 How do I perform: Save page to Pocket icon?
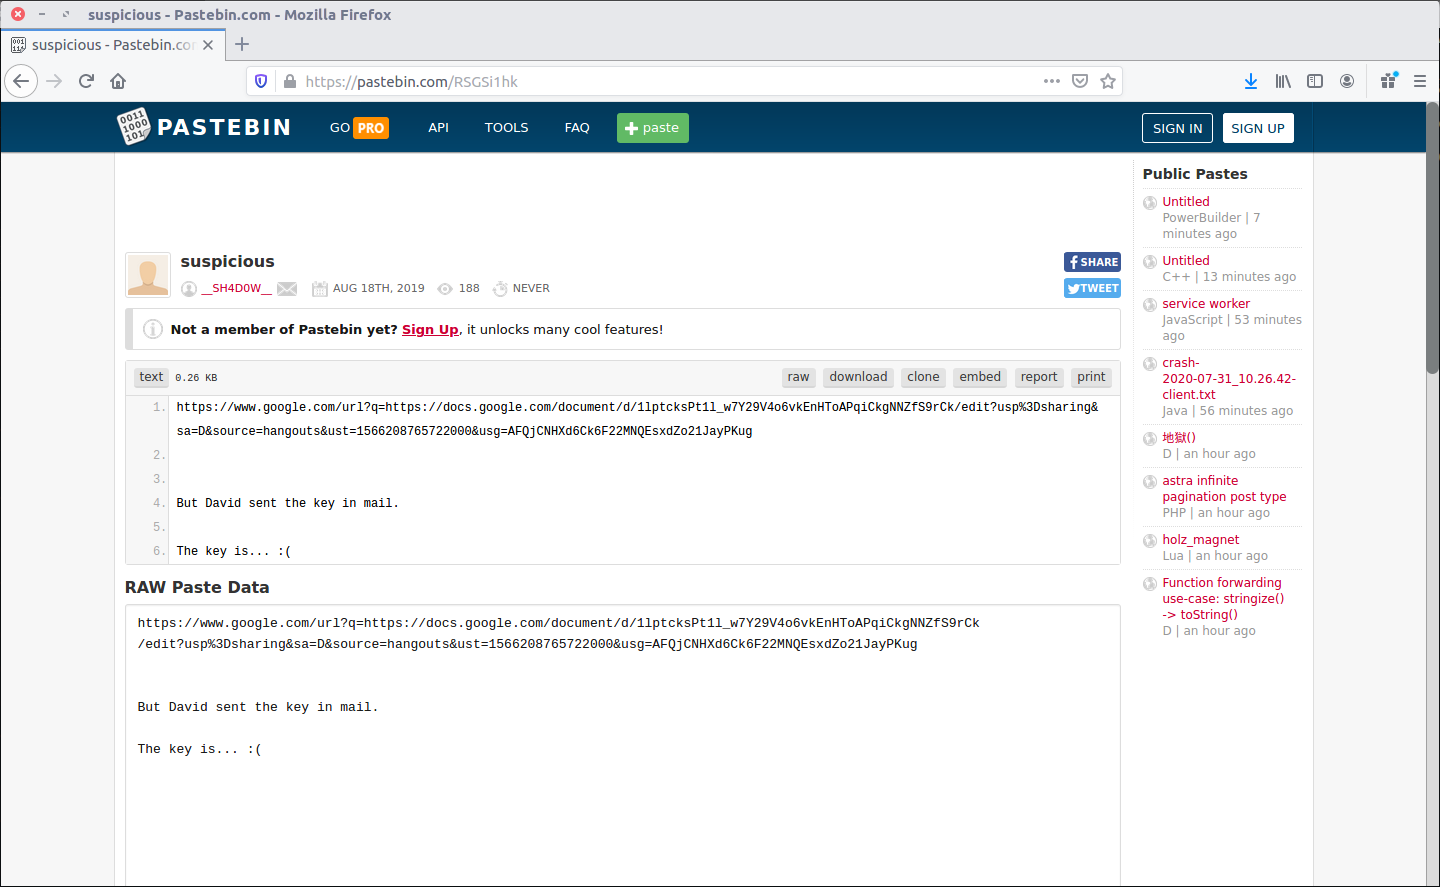[x=1080, y=81]
